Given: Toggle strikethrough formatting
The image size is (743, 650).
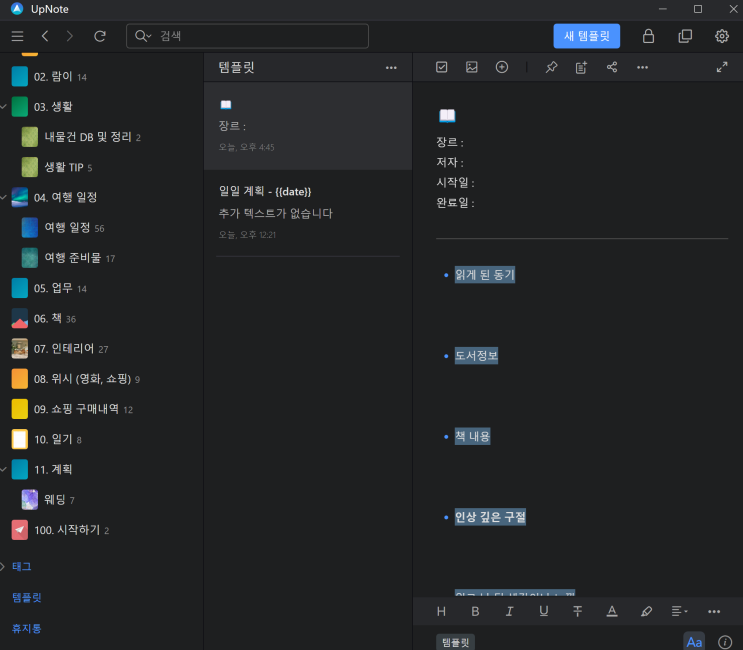Looking at the screenshot, I should point(578,611).
